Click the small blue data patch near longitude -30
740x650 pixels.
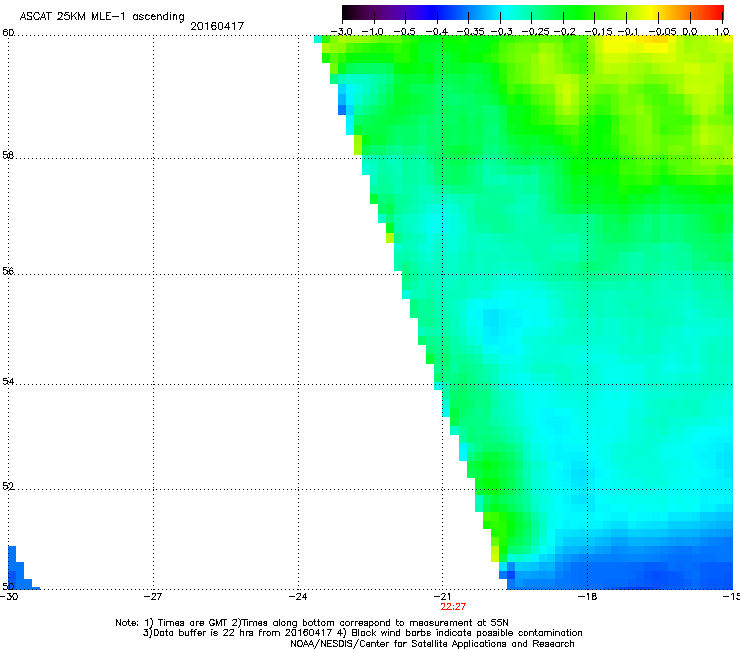point(21,568)
